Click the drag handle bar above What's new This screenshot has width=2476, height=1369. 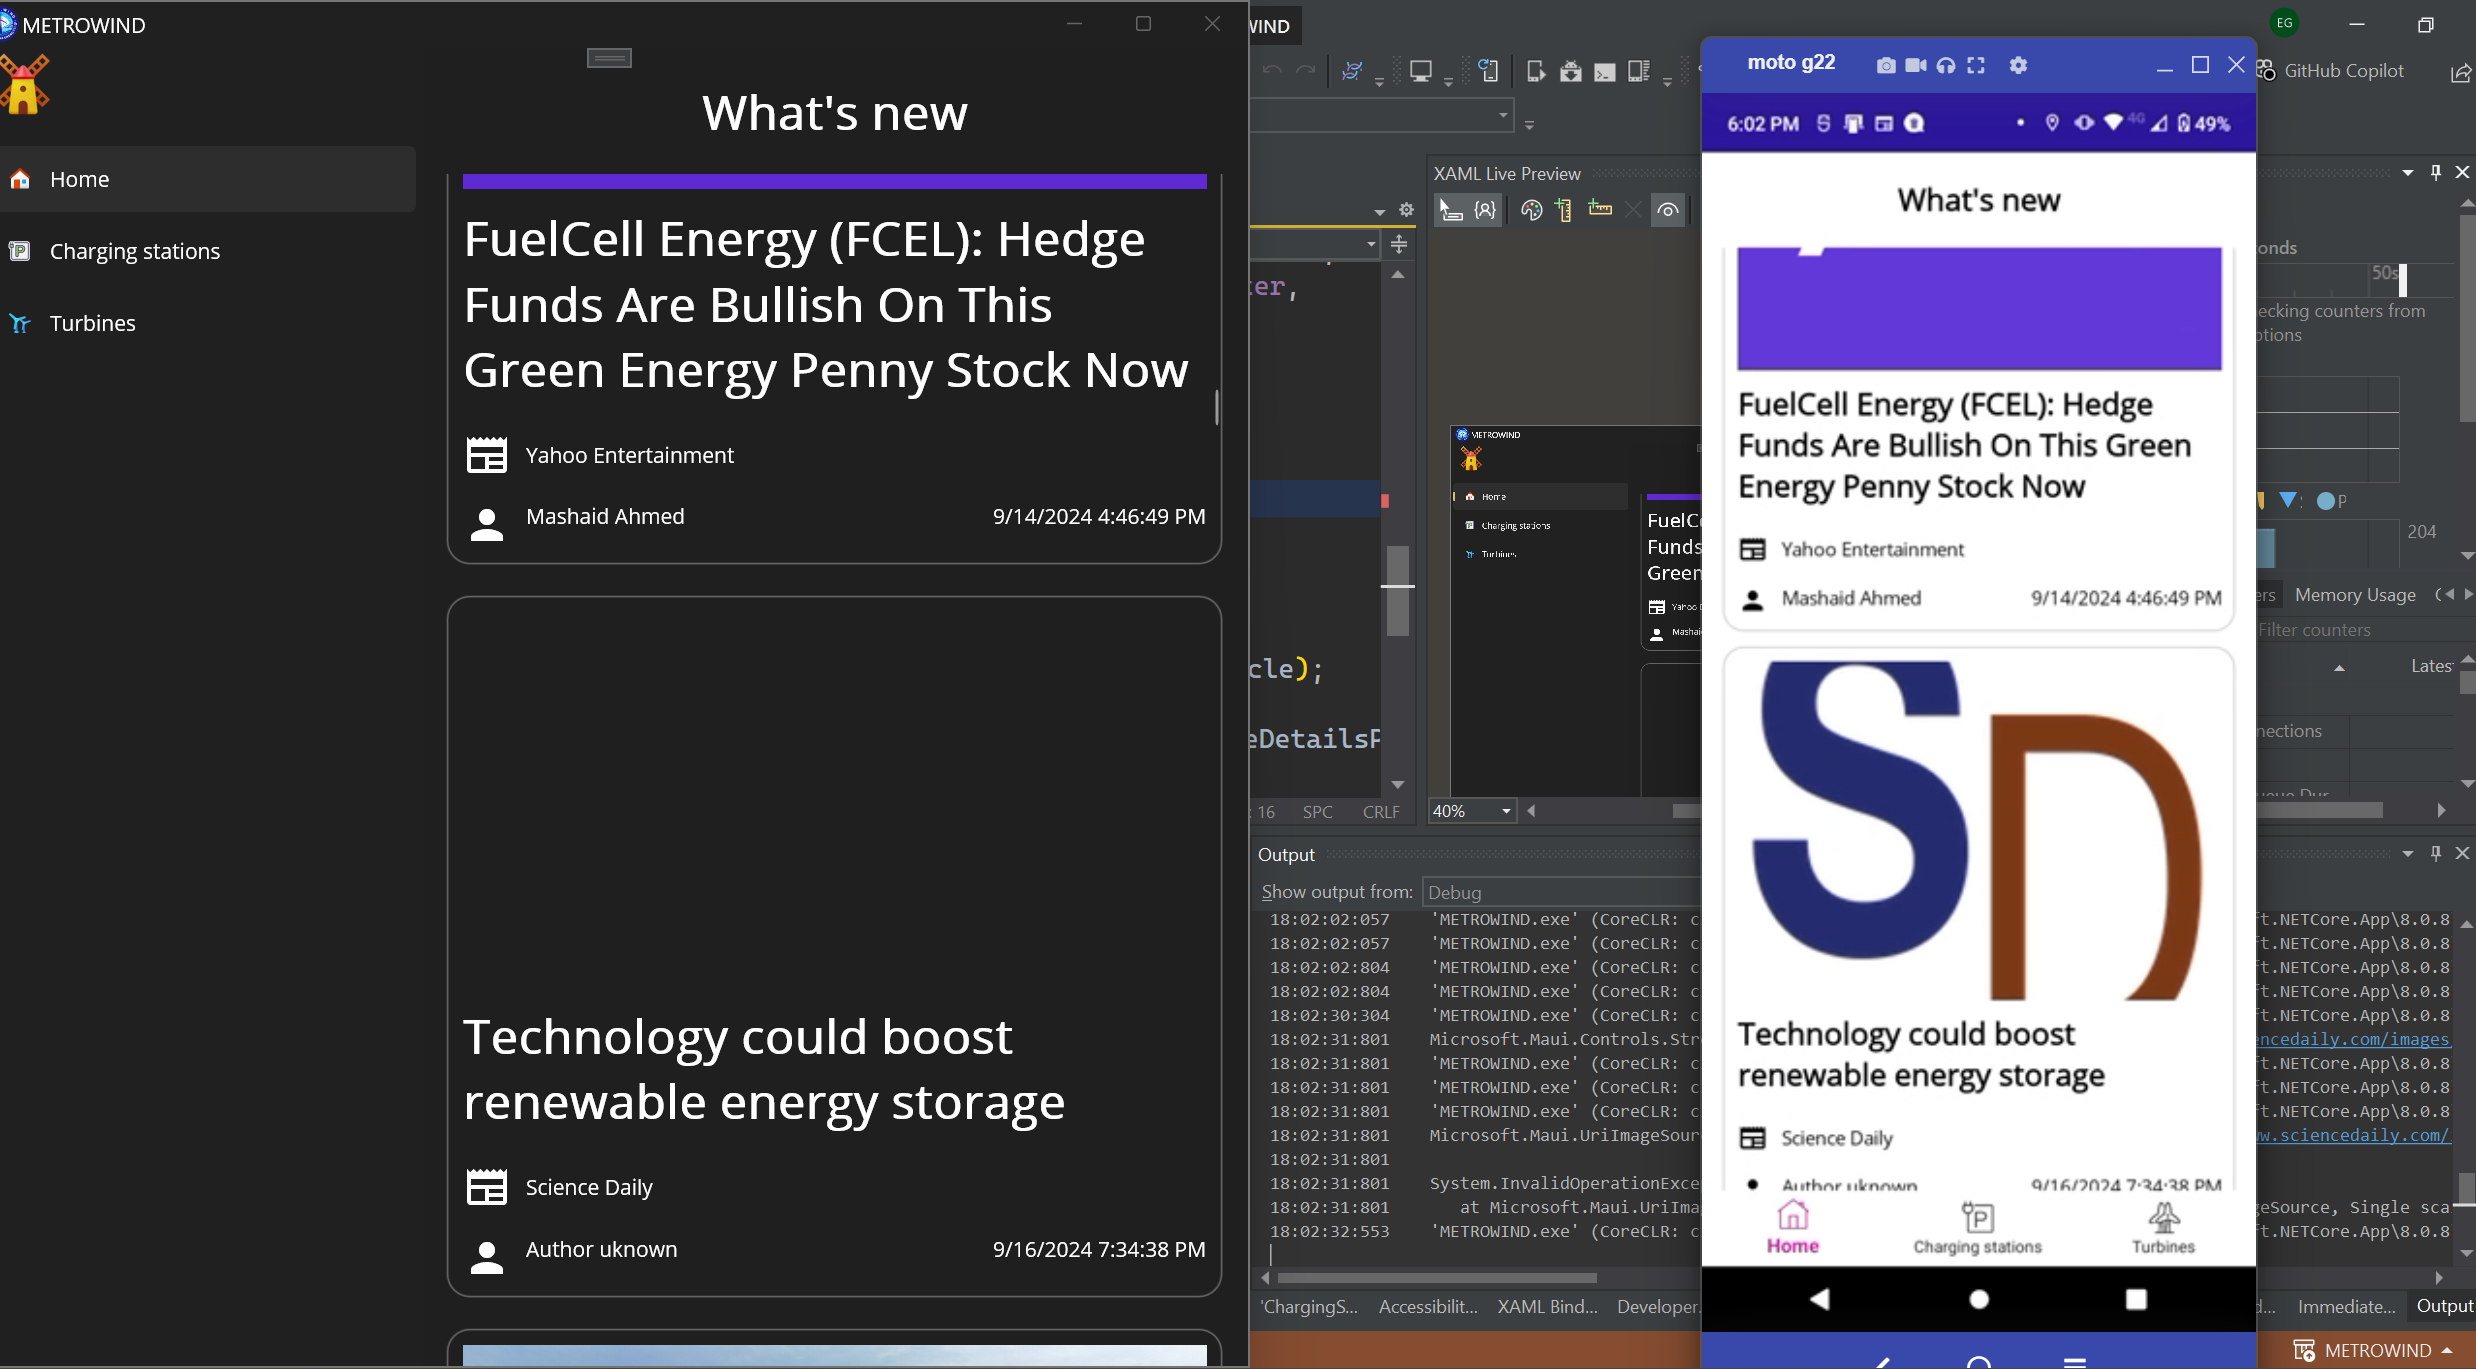pyautogui.click(x=609, y=58)
